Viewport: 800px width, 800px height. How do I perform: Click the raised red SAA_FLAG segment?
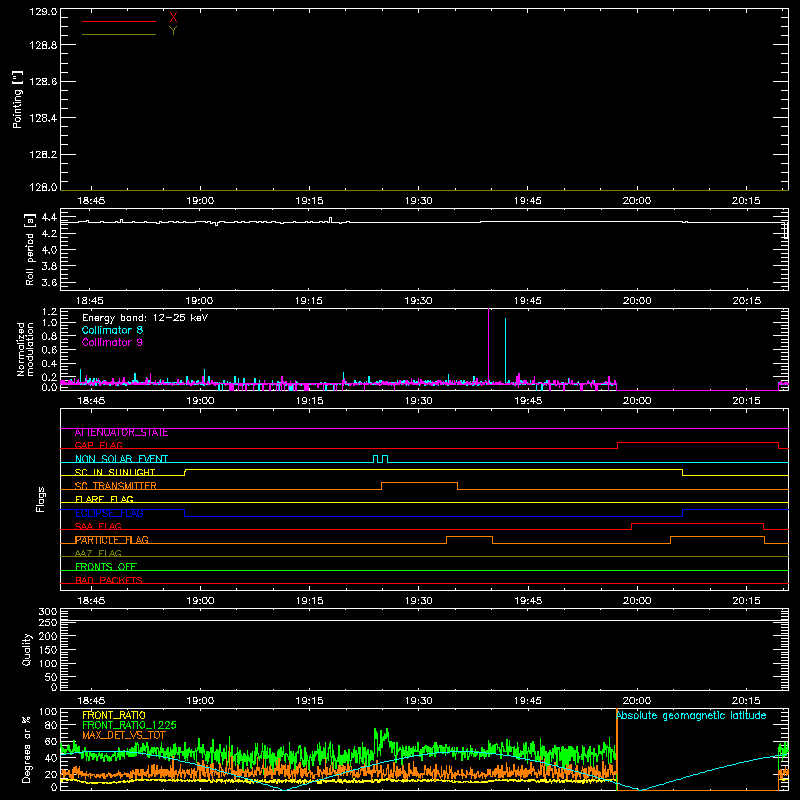tap(697, 523)
